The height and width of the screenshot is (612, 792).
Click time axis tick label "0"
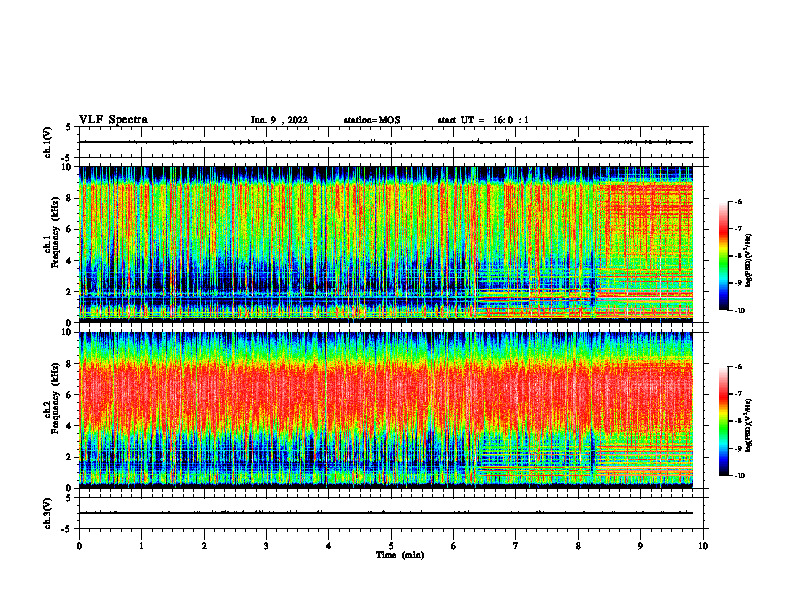pos(79,546)
